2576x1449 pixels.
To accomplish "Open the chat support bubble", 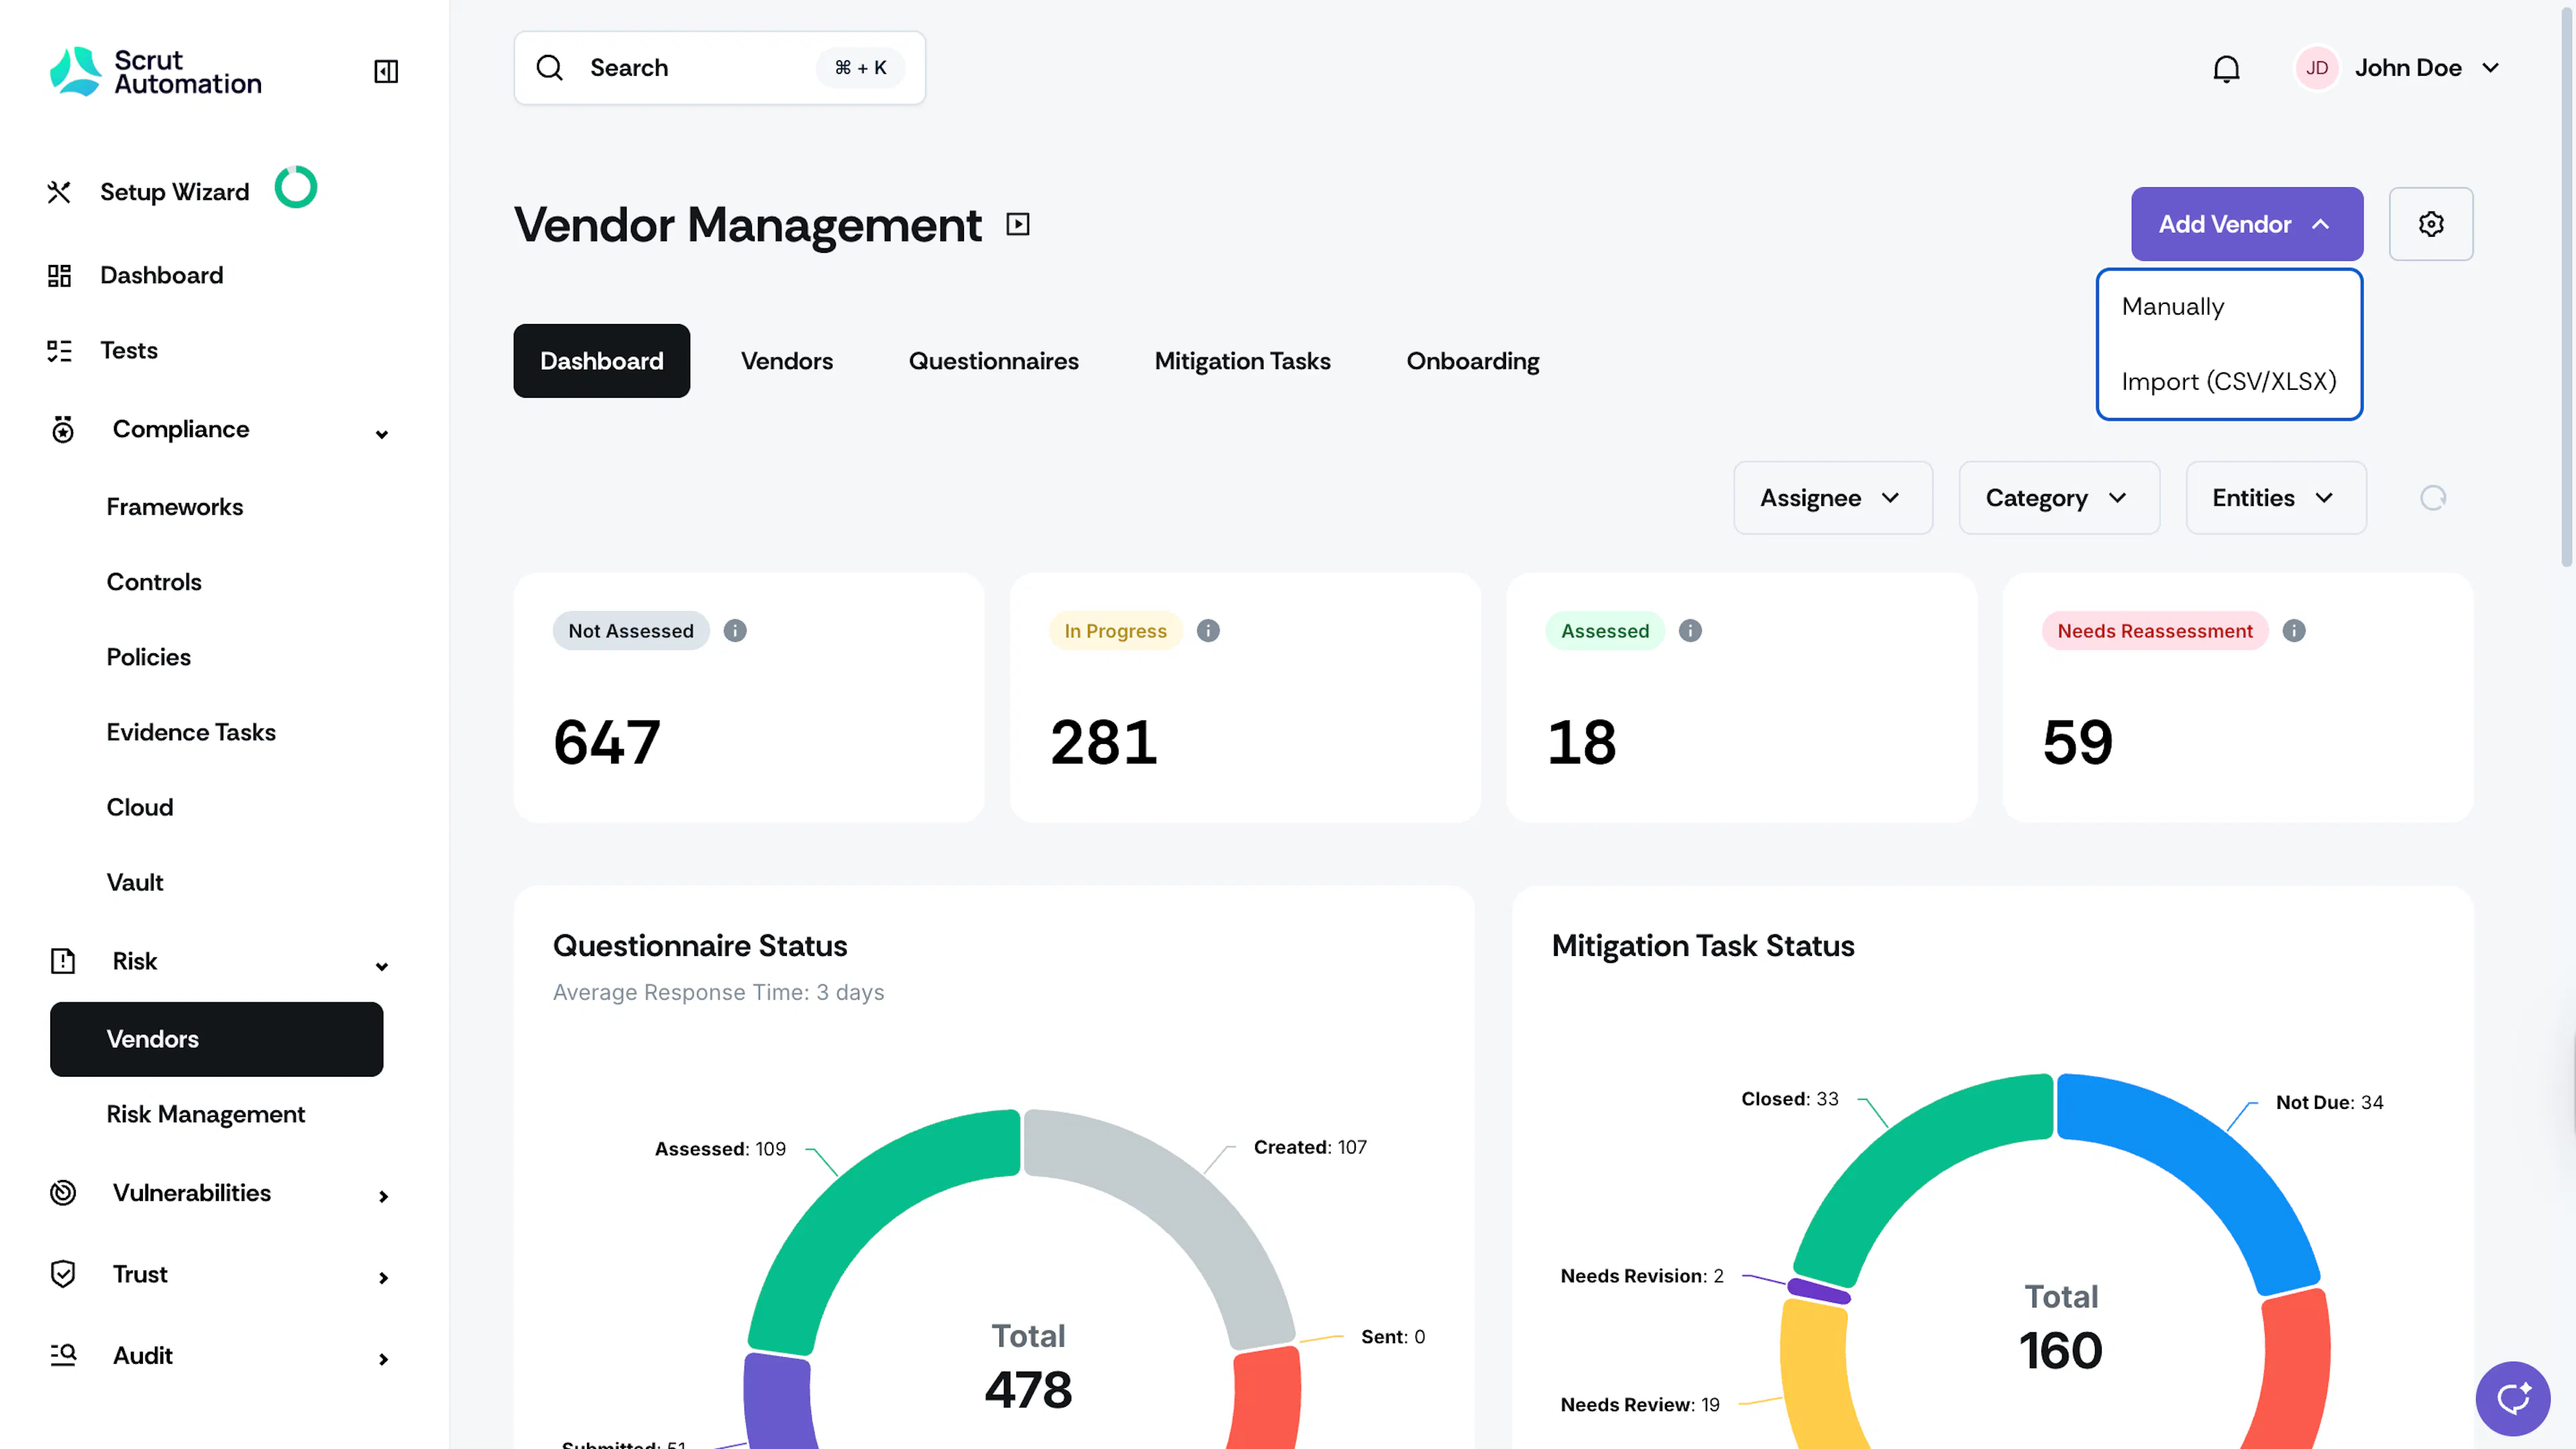I will [2512, 1398].
